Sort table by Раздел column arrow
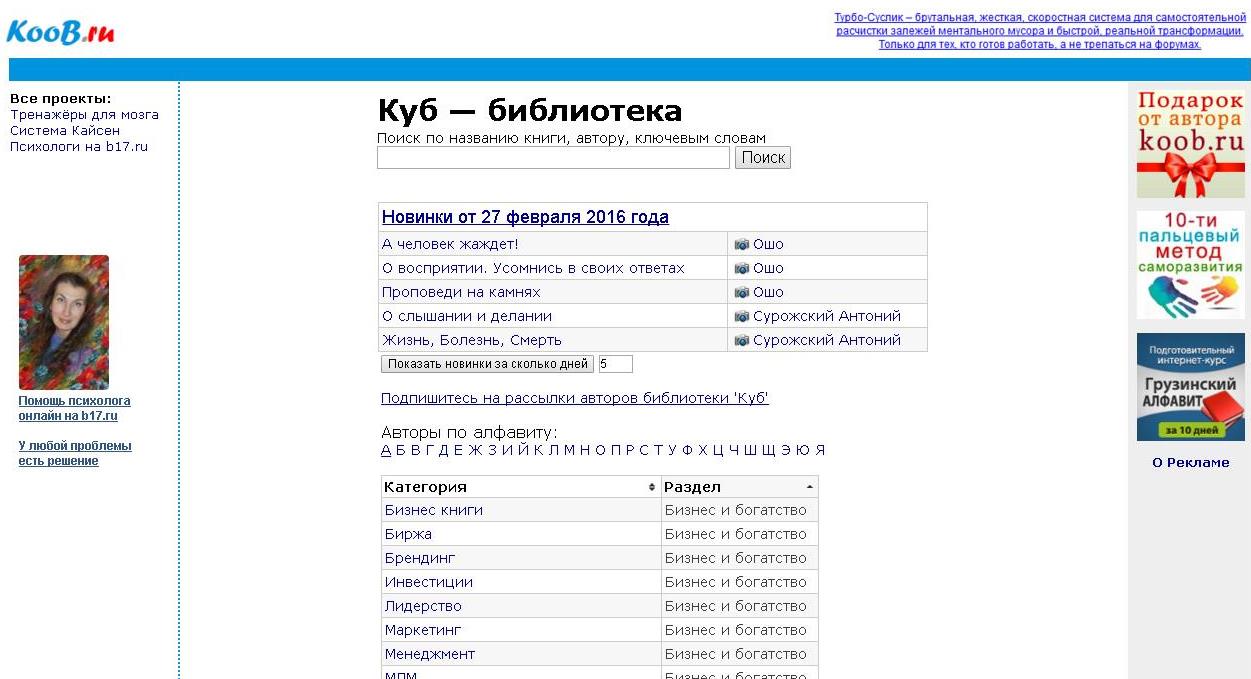 (809, 487)
